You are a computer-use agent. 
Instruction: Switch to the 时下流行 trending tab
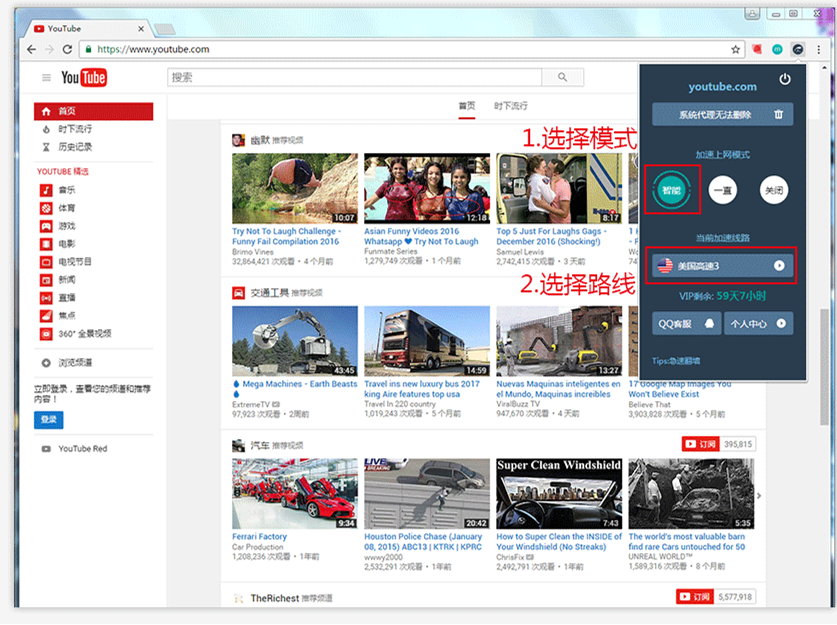510,106
